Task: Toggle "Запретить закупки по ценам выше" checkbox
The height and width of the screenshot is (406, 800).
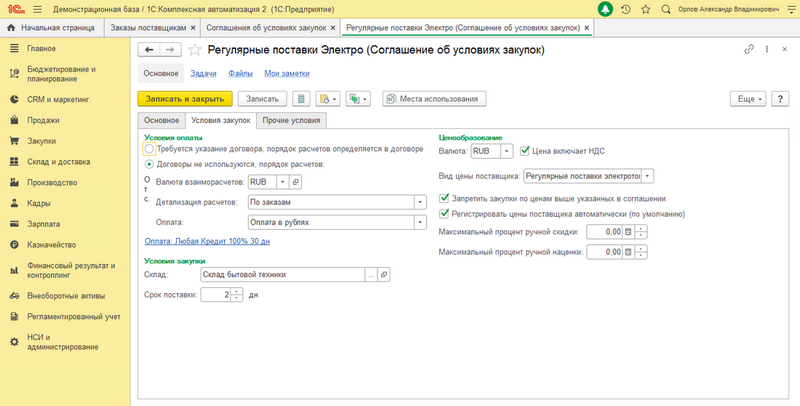Action: click(445, 198)
